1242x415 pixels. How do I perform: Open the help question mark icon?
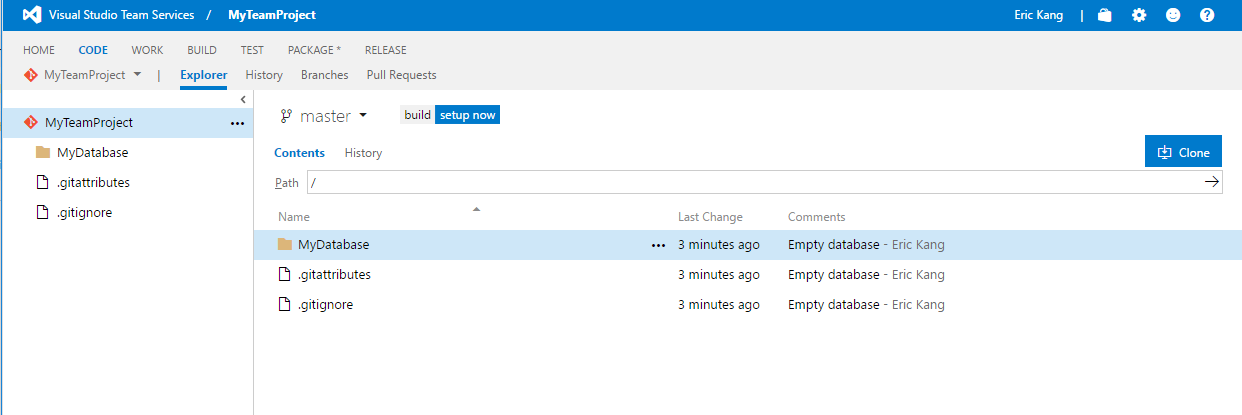click(x=1207, y=15)
